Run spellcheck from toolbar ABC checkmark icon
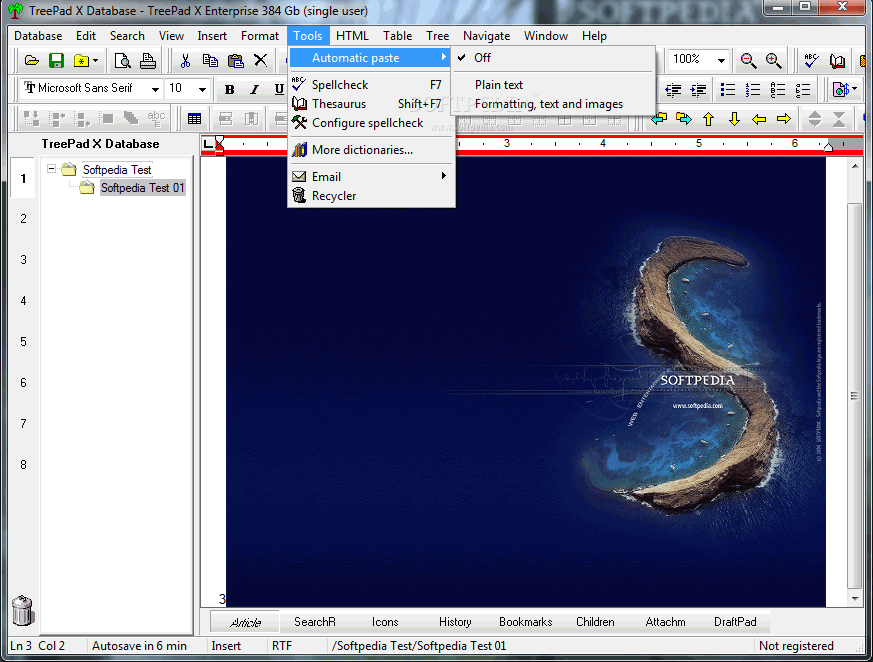The width and height of the screenshot is (873, 662). tap(811, 60)
